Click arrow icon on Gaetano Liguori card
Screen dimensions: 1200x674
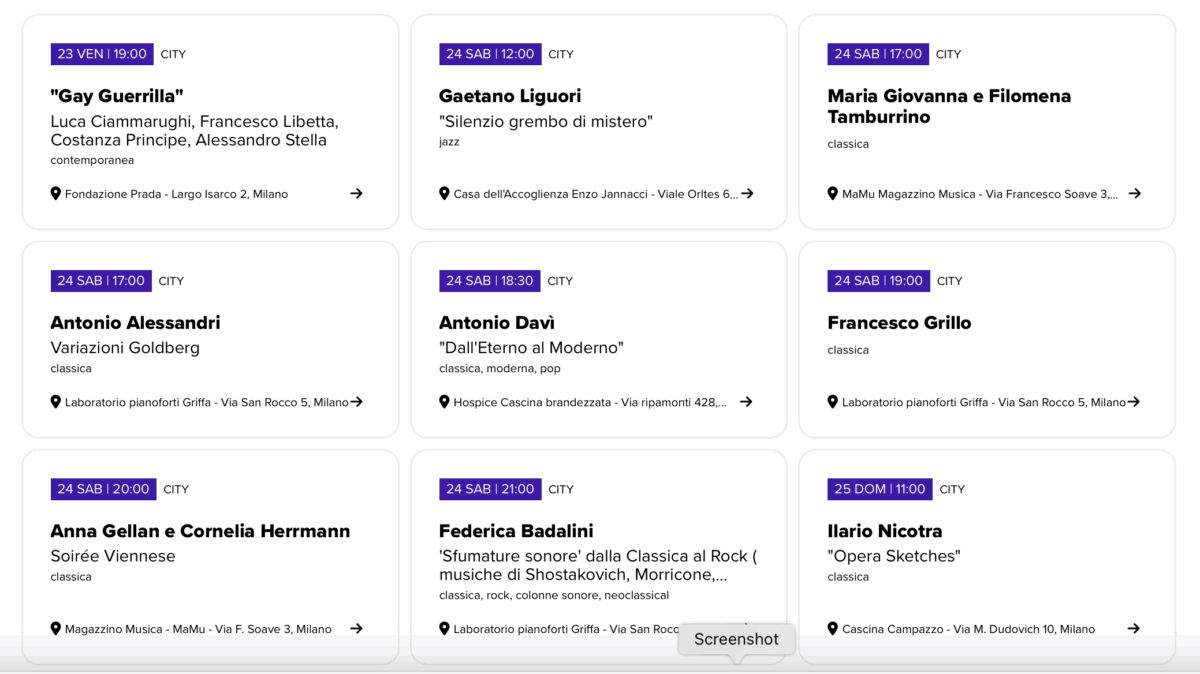tap(746, 194)
